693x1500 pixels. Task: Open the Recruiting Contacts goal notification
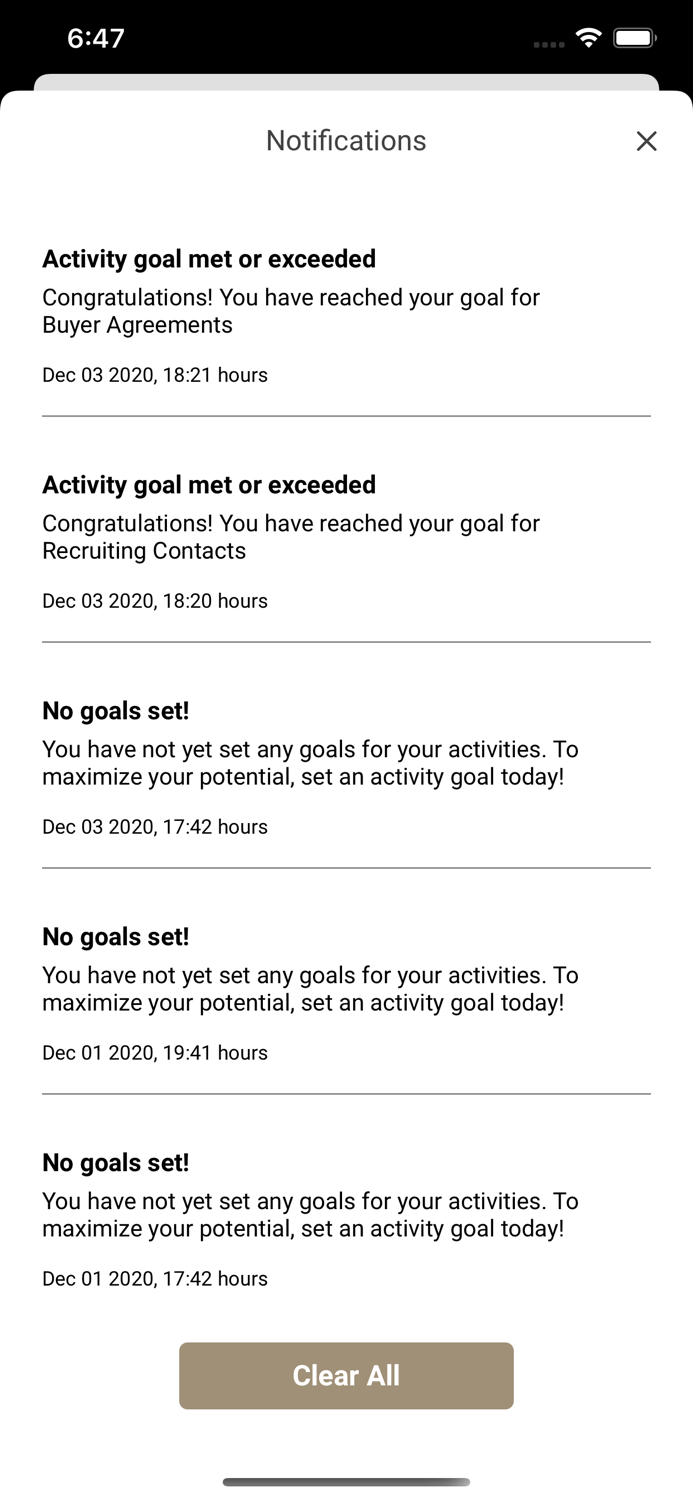coord(291,537)
